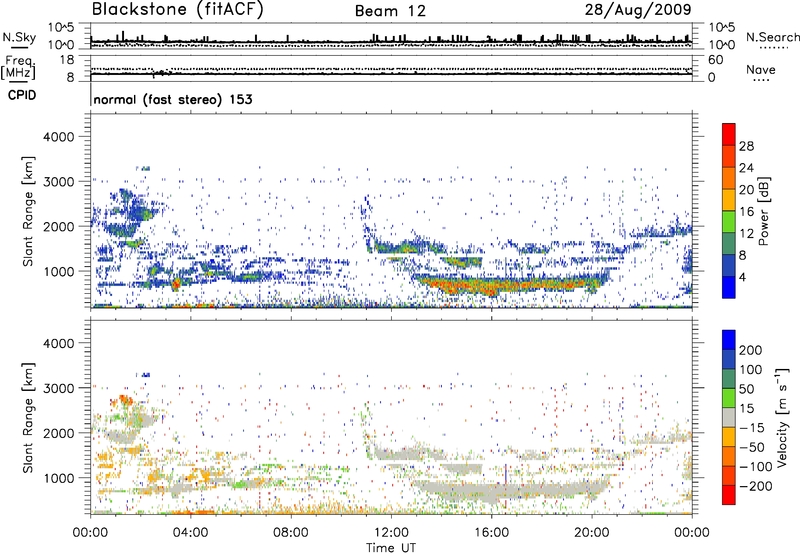Click the "28" power scale label
Viewport: 800px width, 554px height.
(746, 146)
